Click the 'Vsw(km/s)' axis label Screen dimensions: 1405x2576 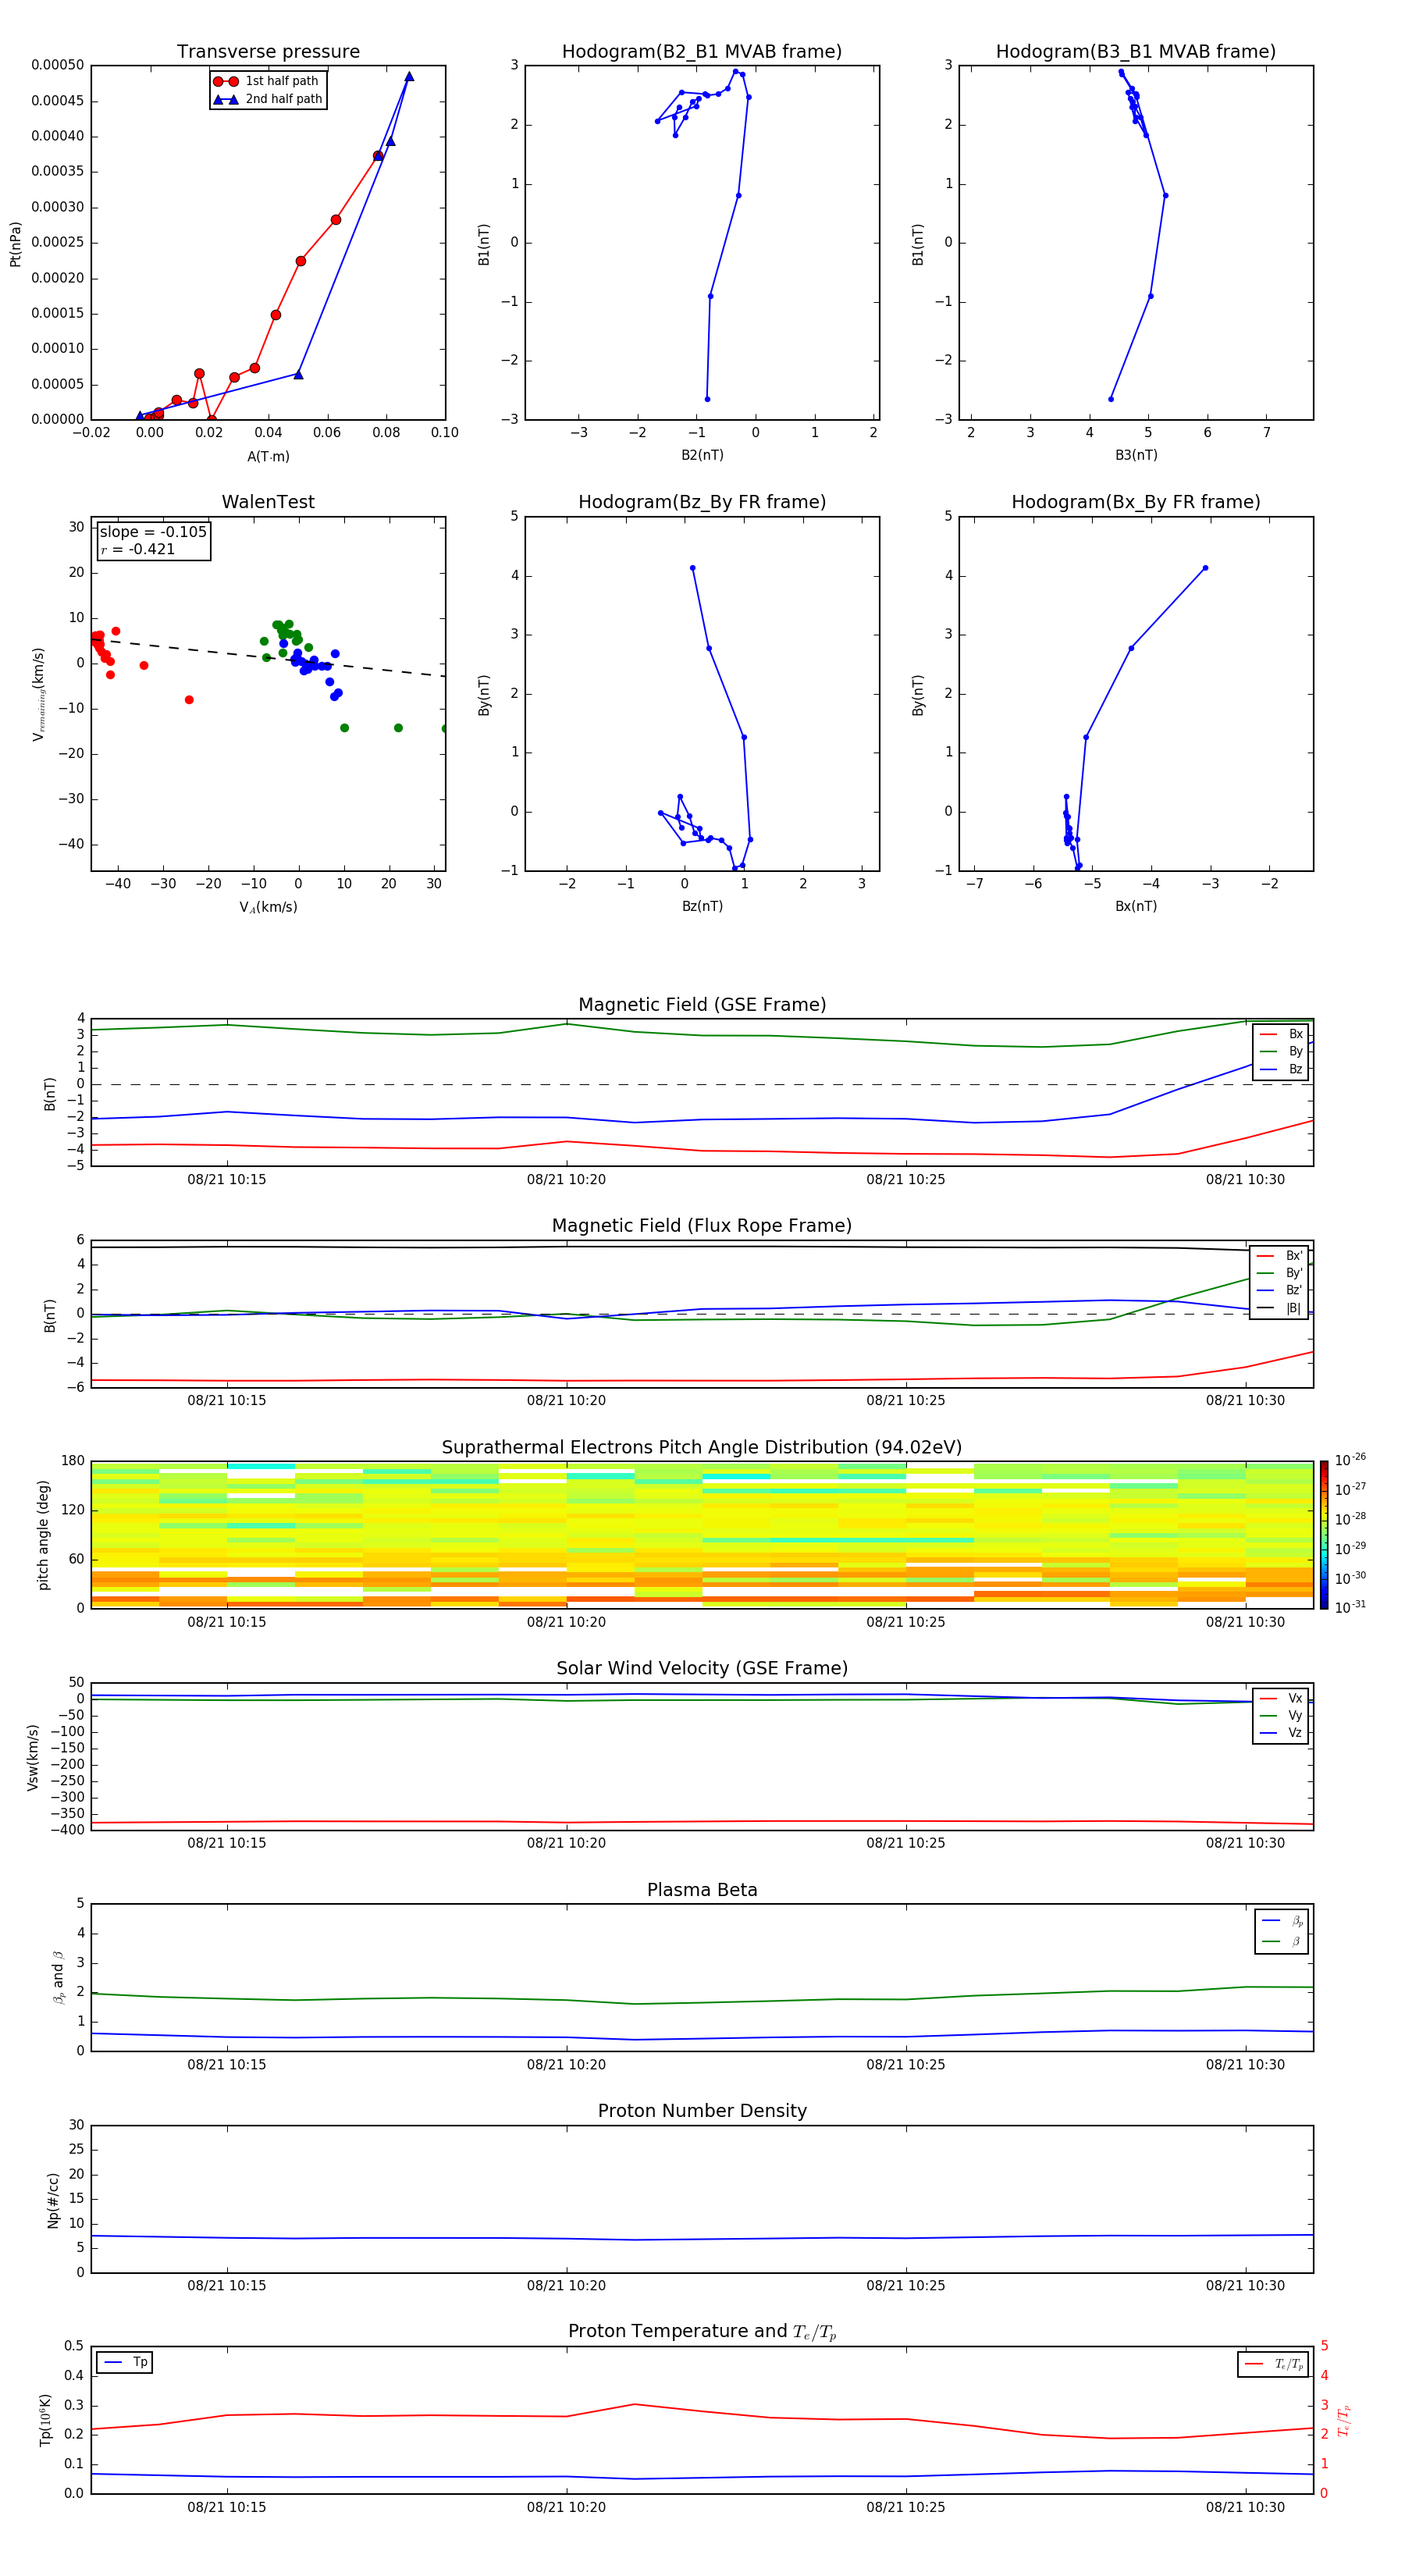click(x=33, y=1757)
